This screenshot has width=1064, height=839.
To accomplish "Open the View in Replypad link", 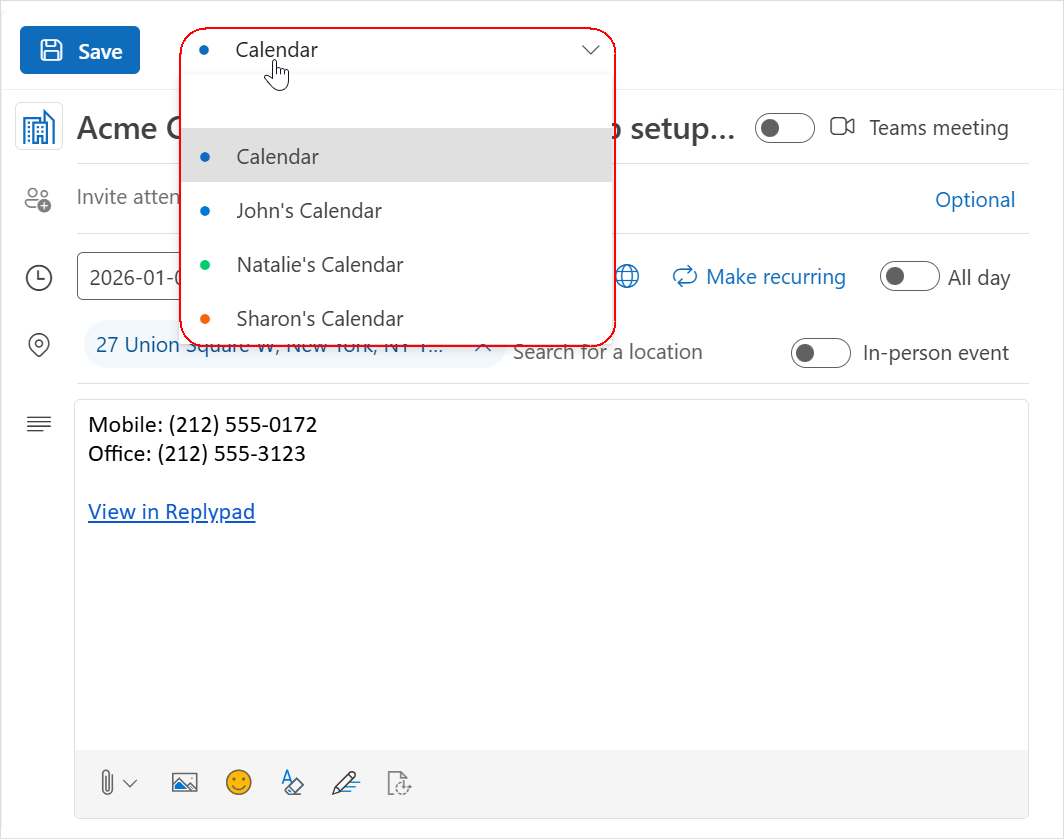I will pos(171,512).
